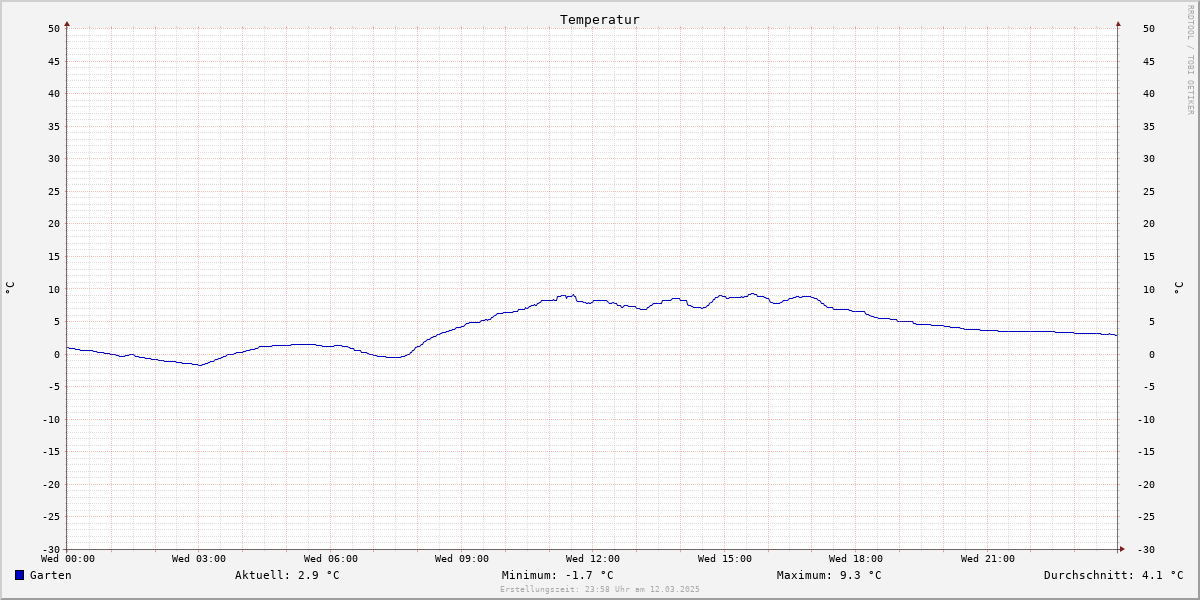Click the right axis 25 label
This screenshot has width=1200, height=600.
1149,191
